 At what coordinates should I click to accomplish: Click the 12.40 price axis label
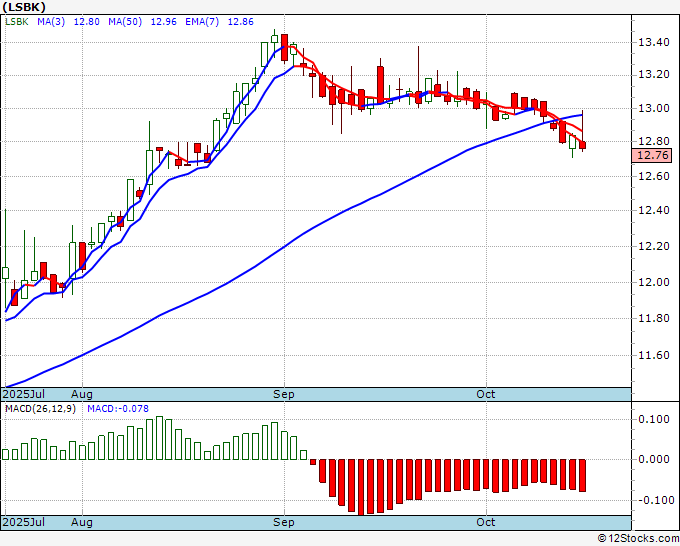[654, 210]
